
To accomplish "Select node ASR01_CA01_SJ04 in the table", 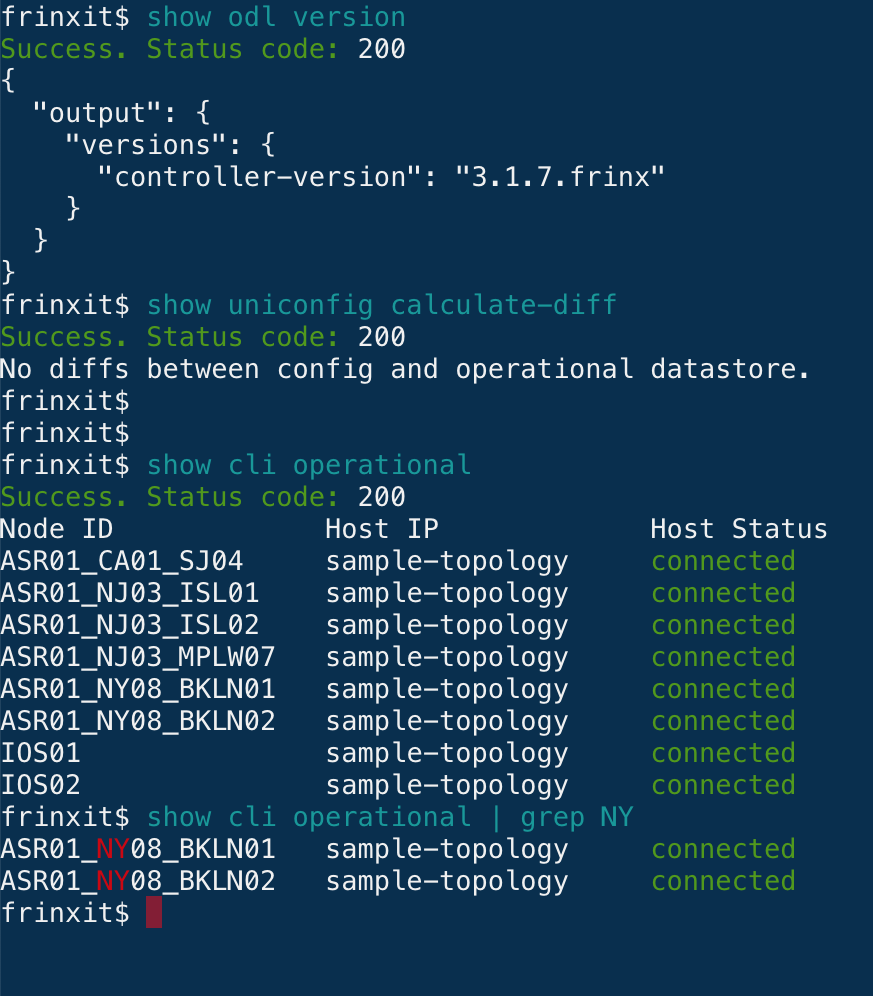I will point(121,561).
